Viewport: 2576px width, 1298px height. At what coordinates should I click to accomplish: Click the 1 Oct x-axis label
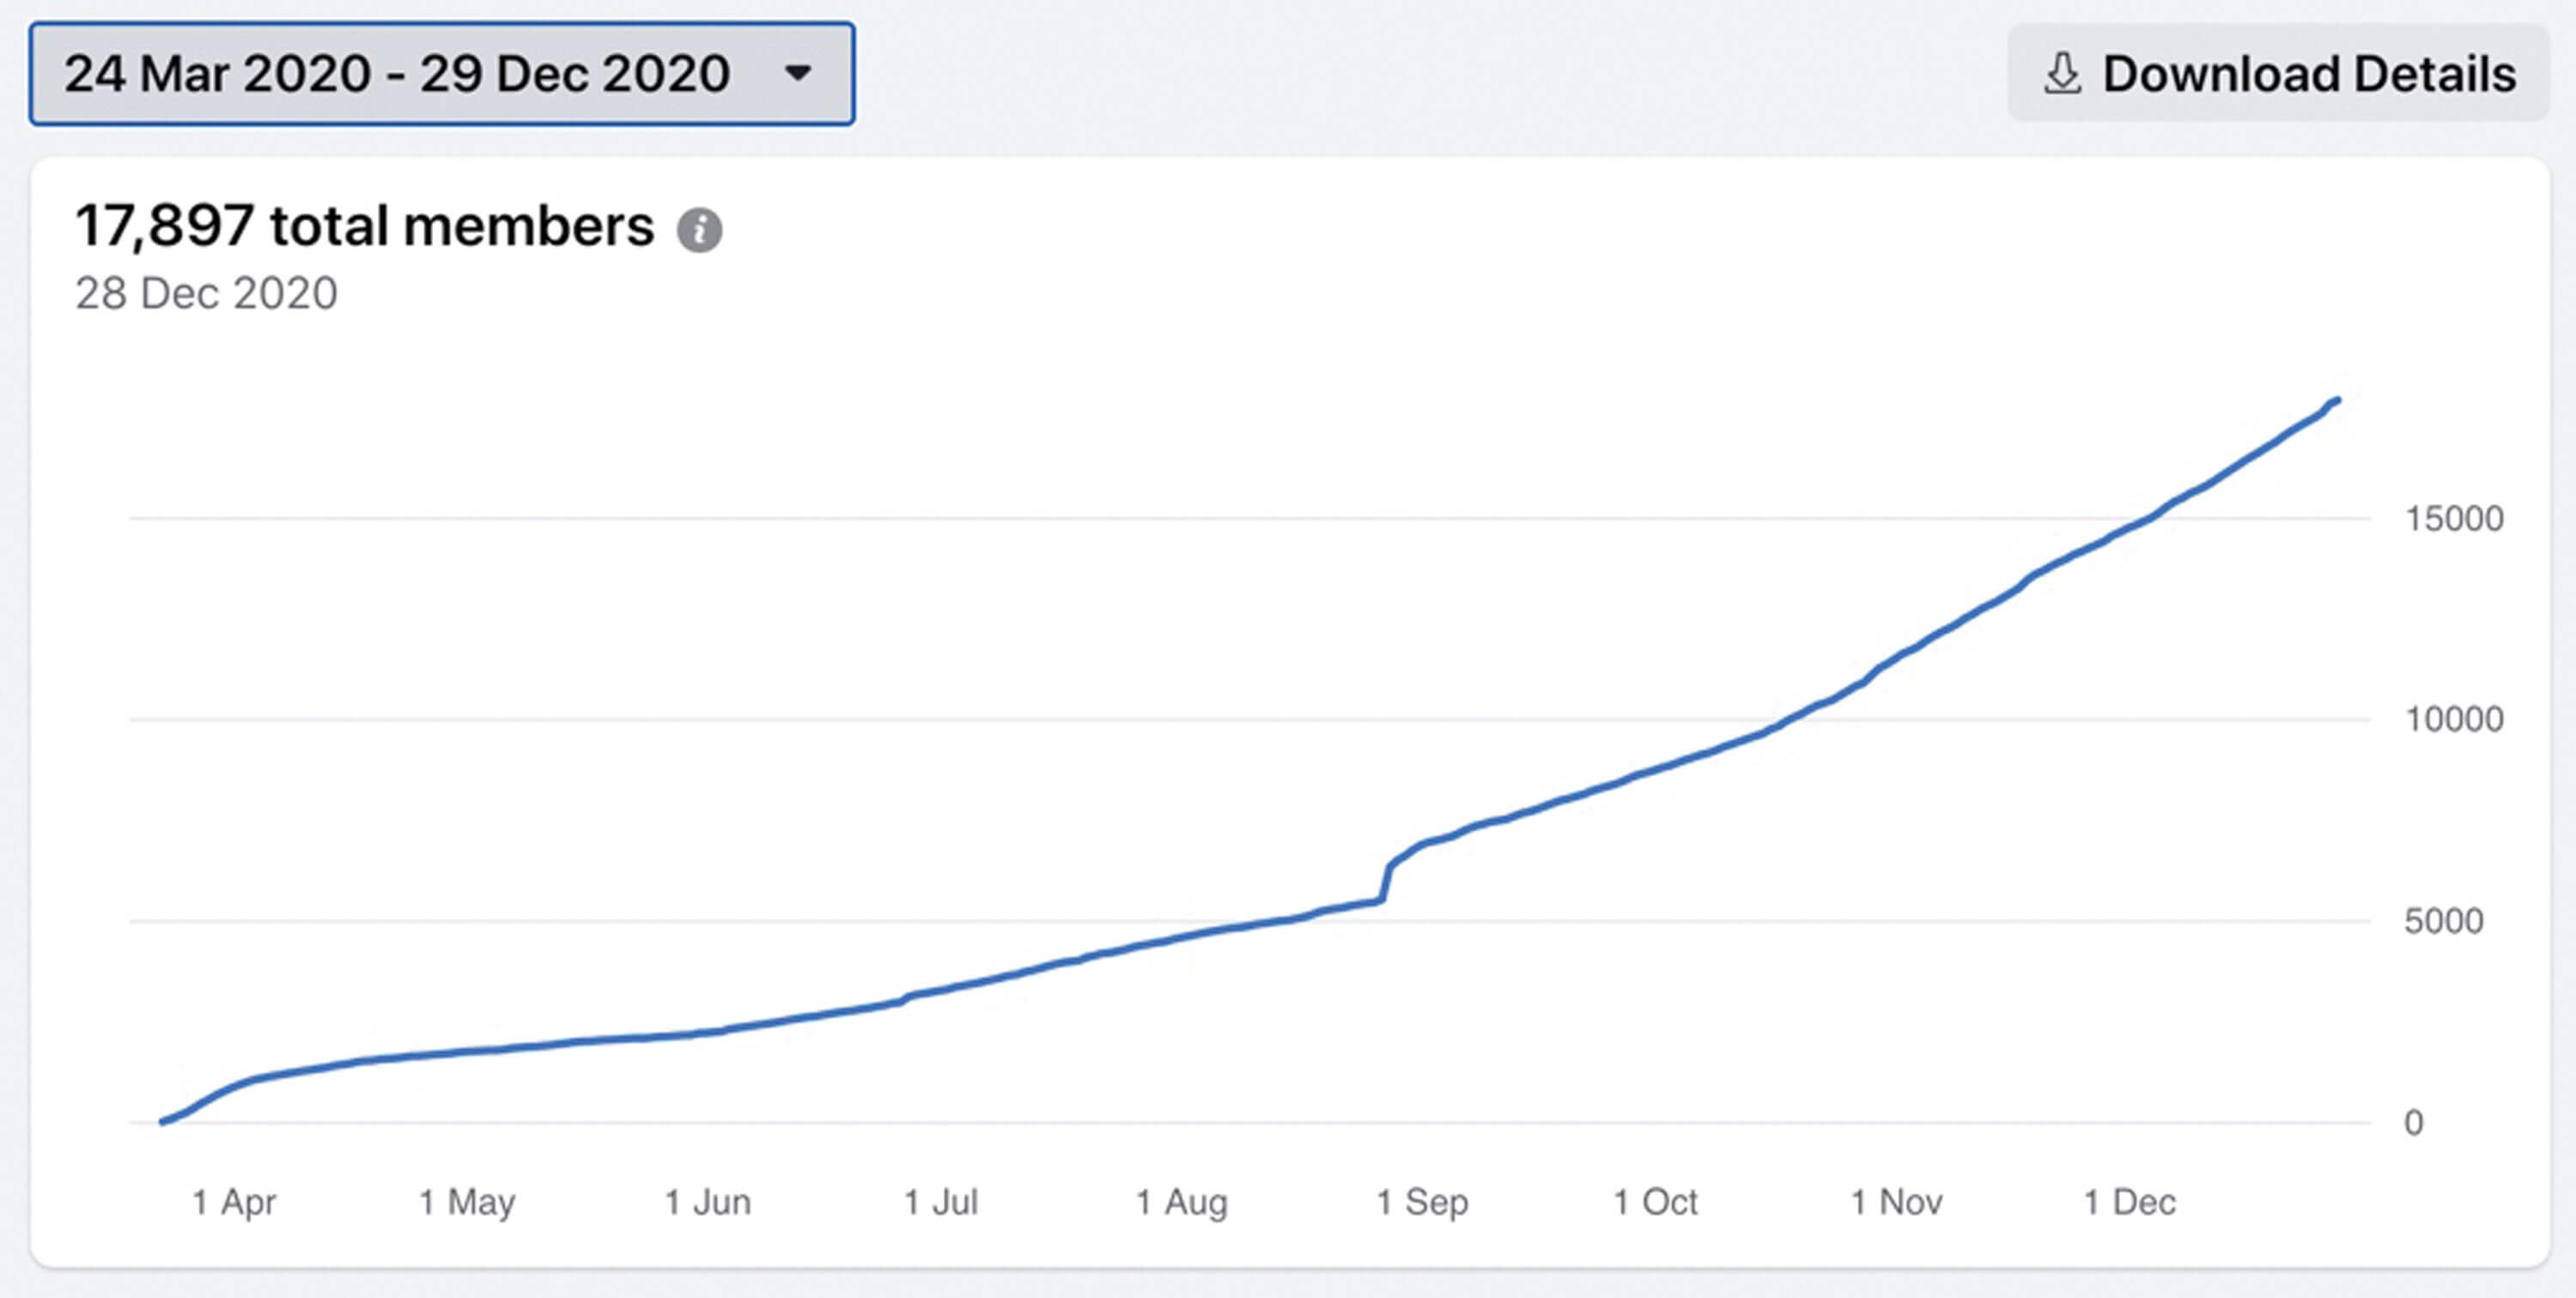[x=1655, y=1201]
